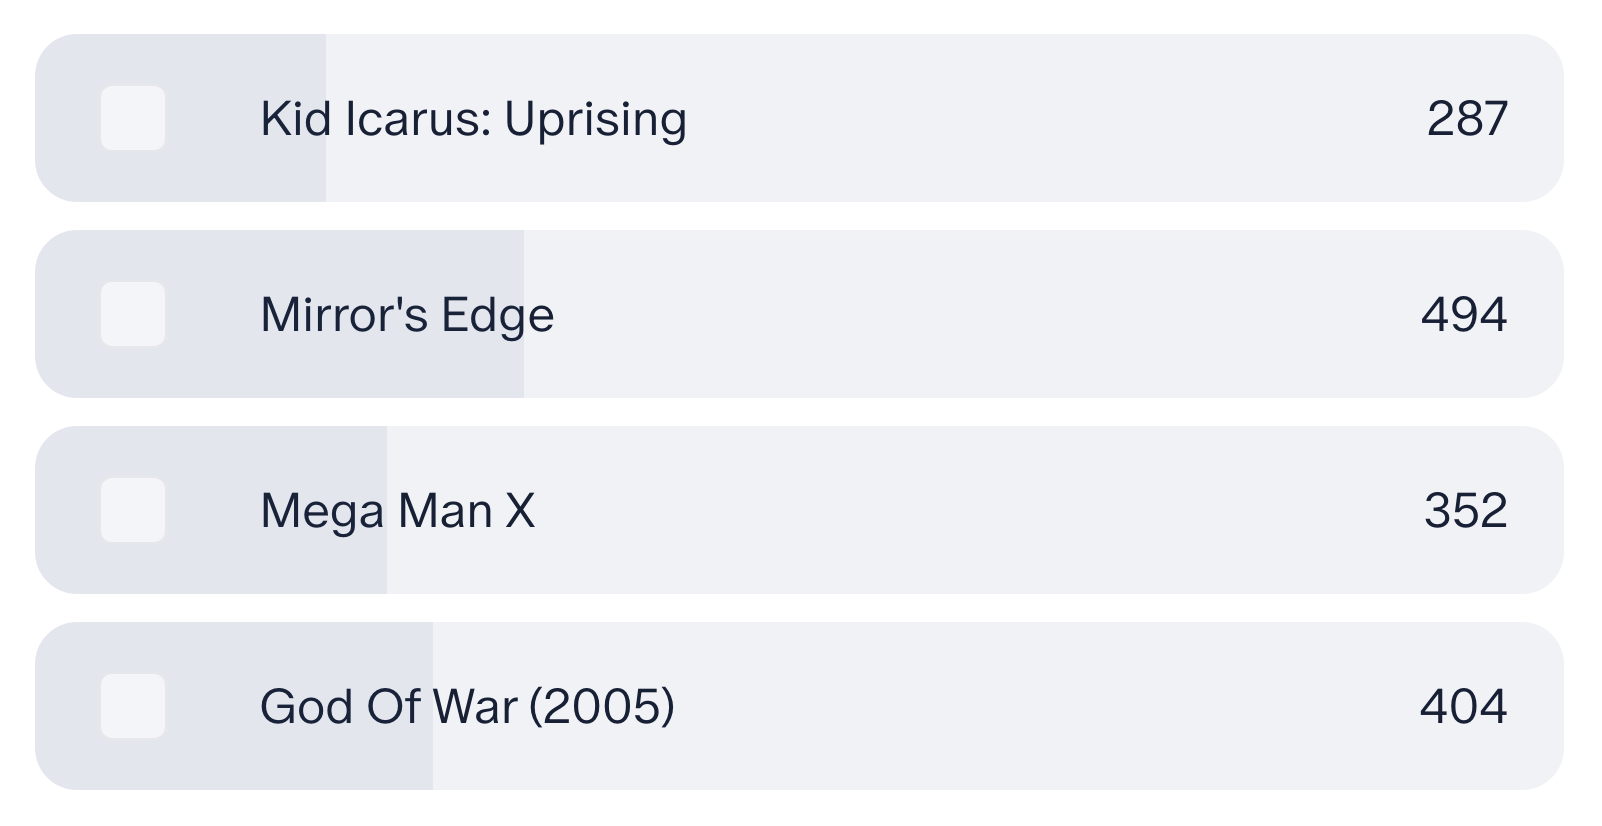Choose the Mega Man X label text
The width and height of the screenshot is (1602, 826).
[x=398, y=511]
